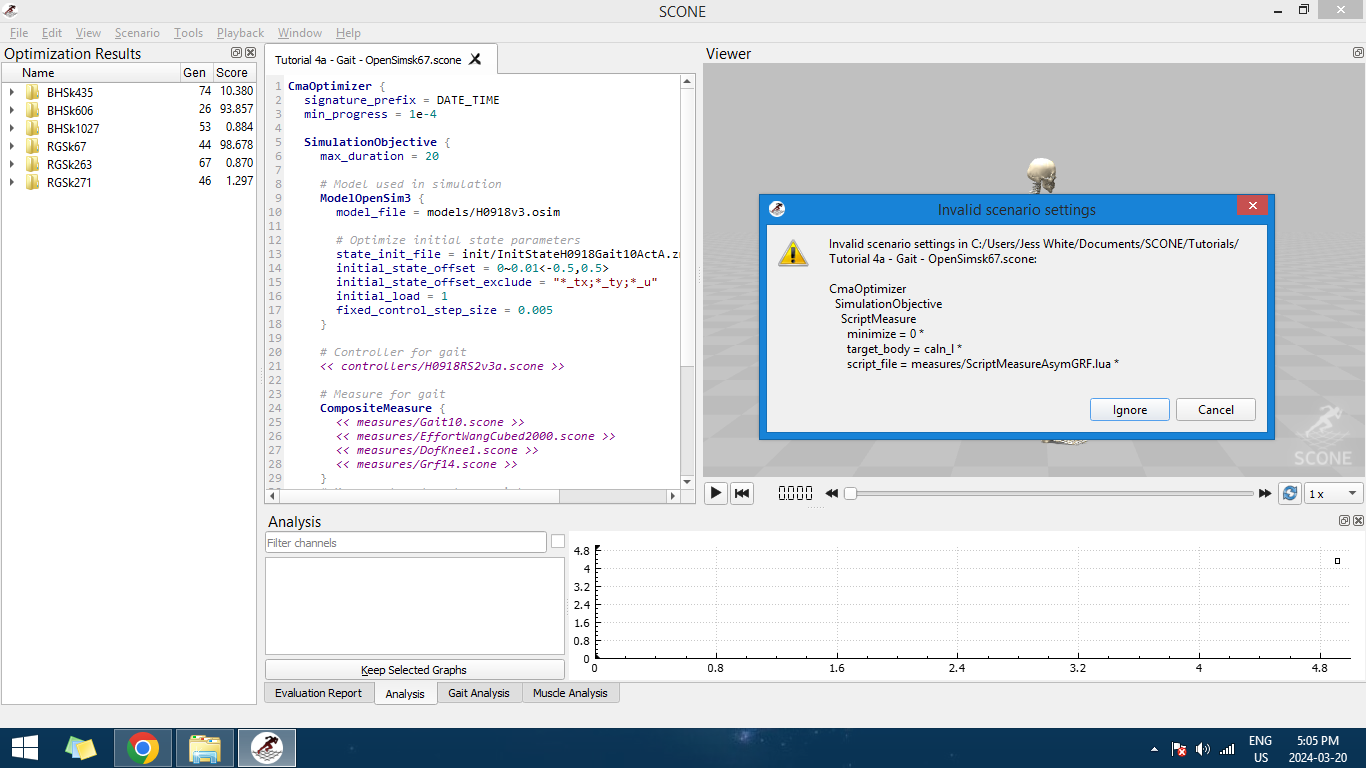Open the Playback menu

240,33
